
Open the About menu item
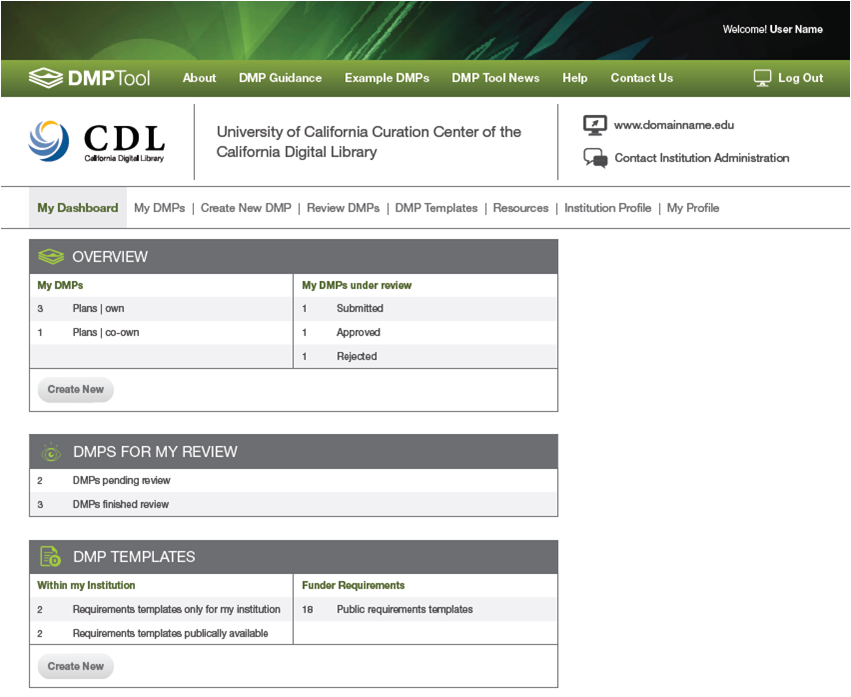(x=199, y=78)
